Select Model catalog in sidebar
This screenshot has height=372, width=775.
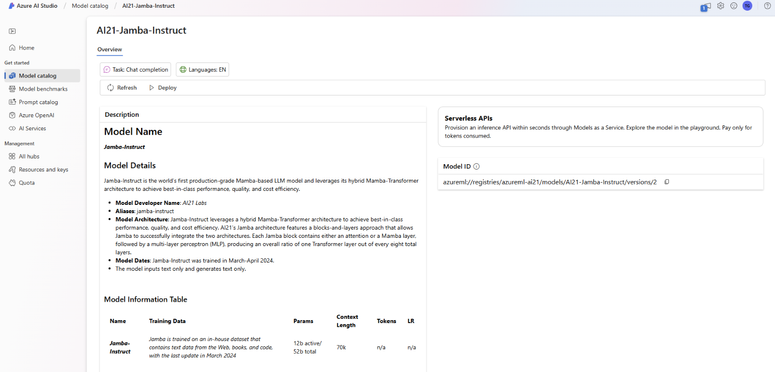click(x=42, y=76)
